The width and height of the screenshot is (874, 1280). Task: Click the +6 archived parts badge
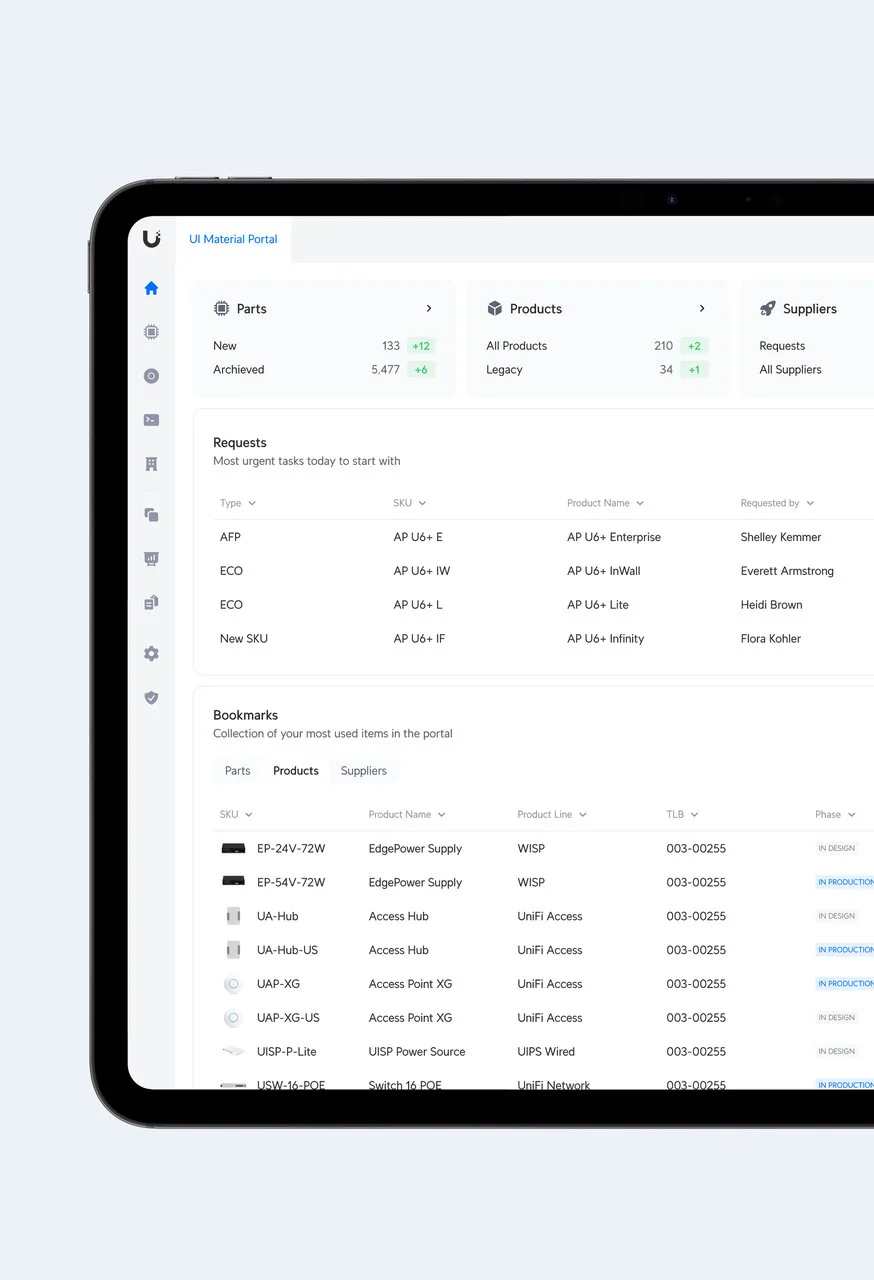point(421,370)
